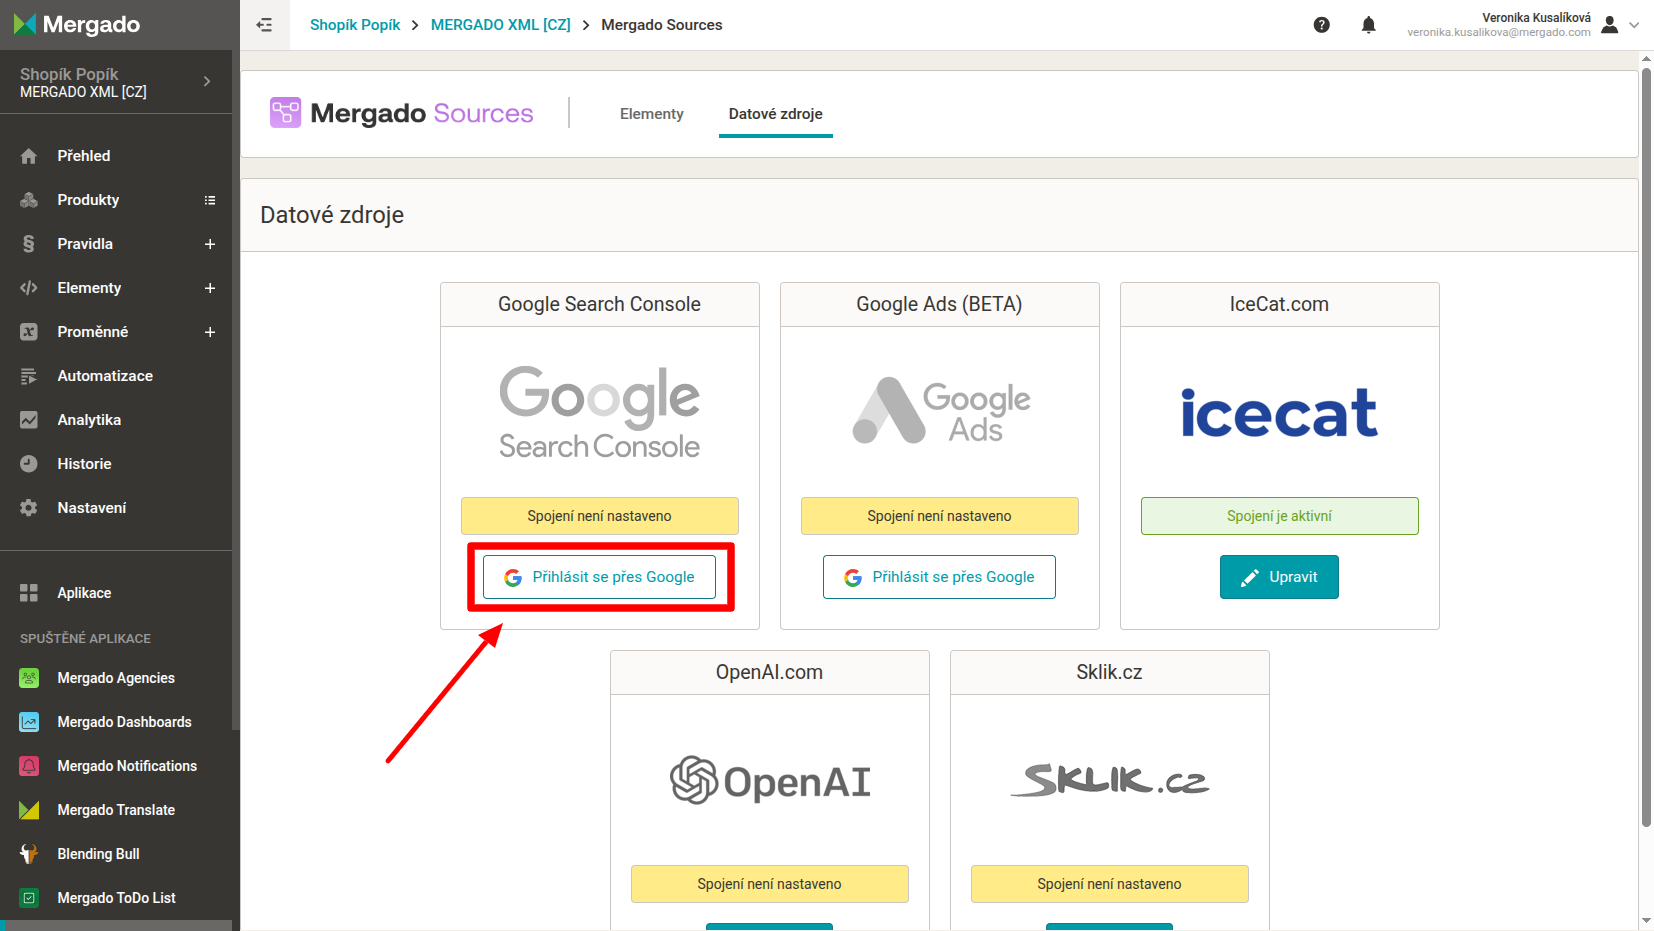Click the list icon next to Produkty

click(210, 200)
